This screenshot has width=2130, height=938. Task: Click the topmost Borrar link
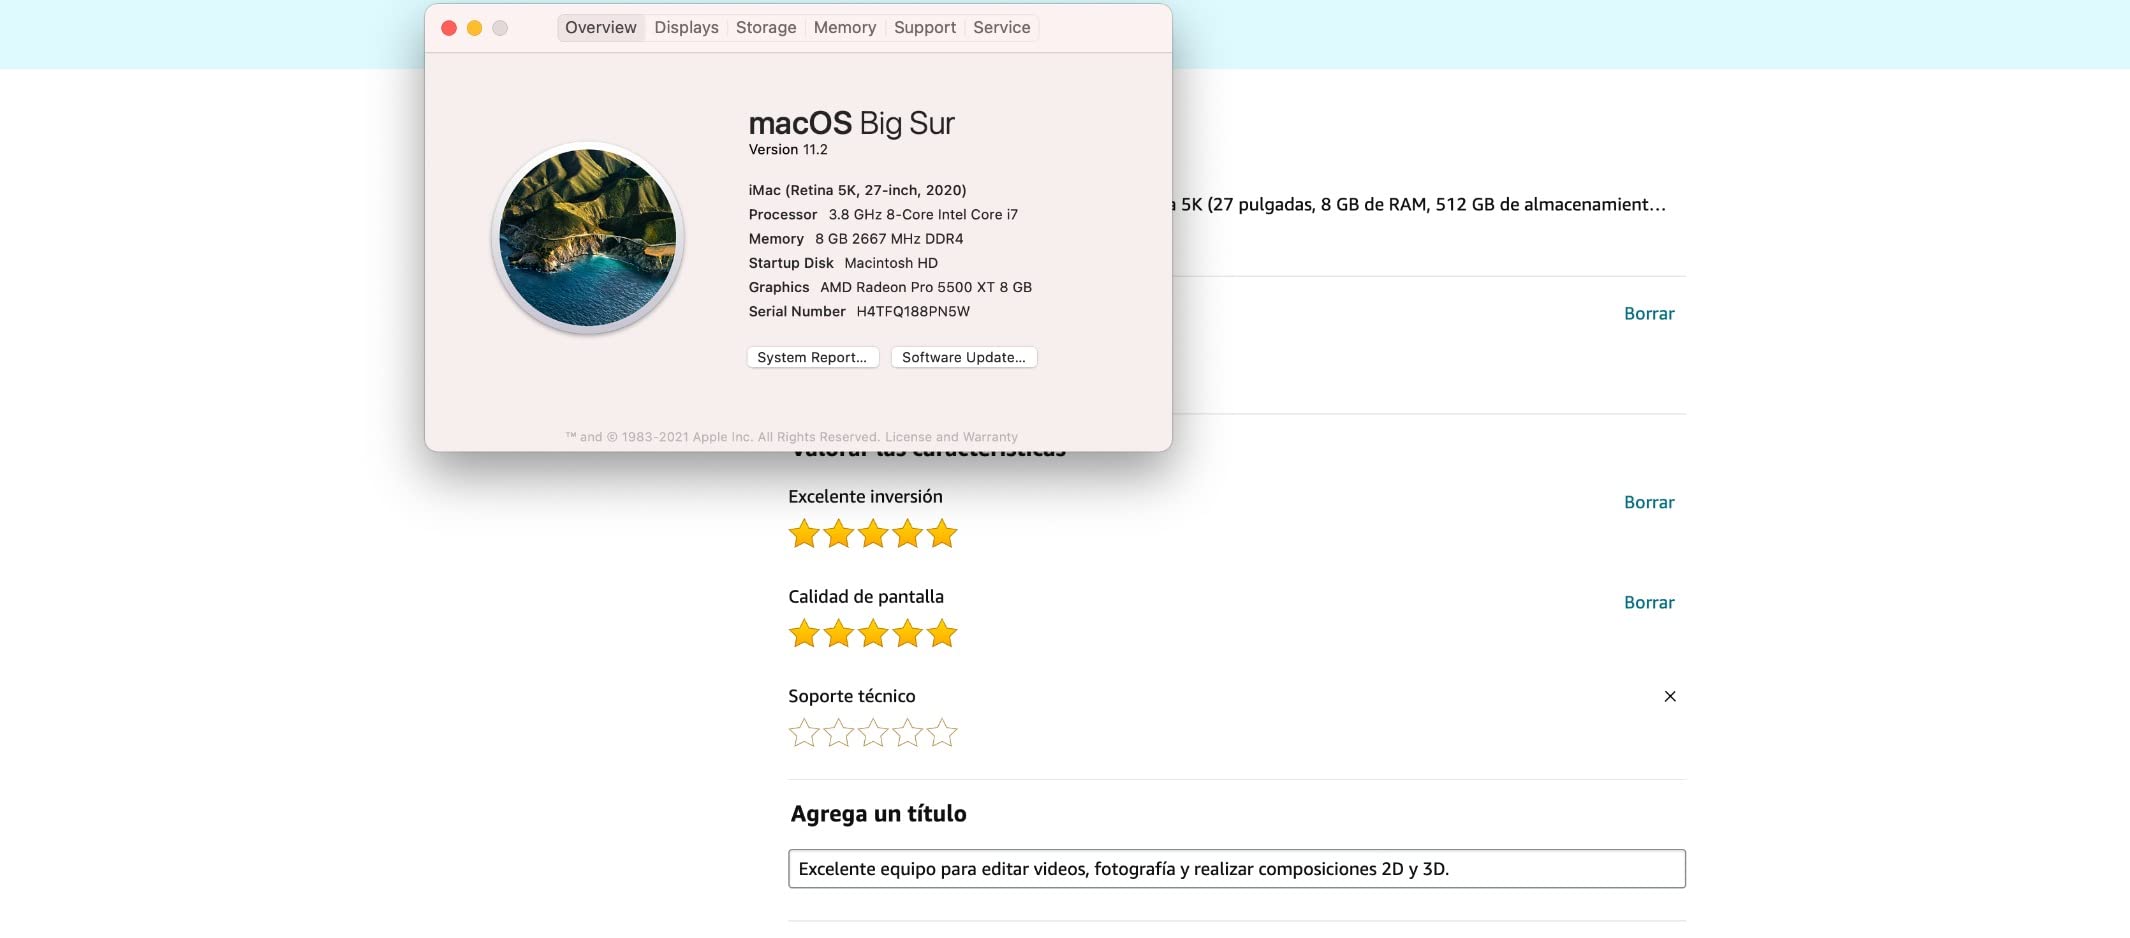coord(1649,313)
